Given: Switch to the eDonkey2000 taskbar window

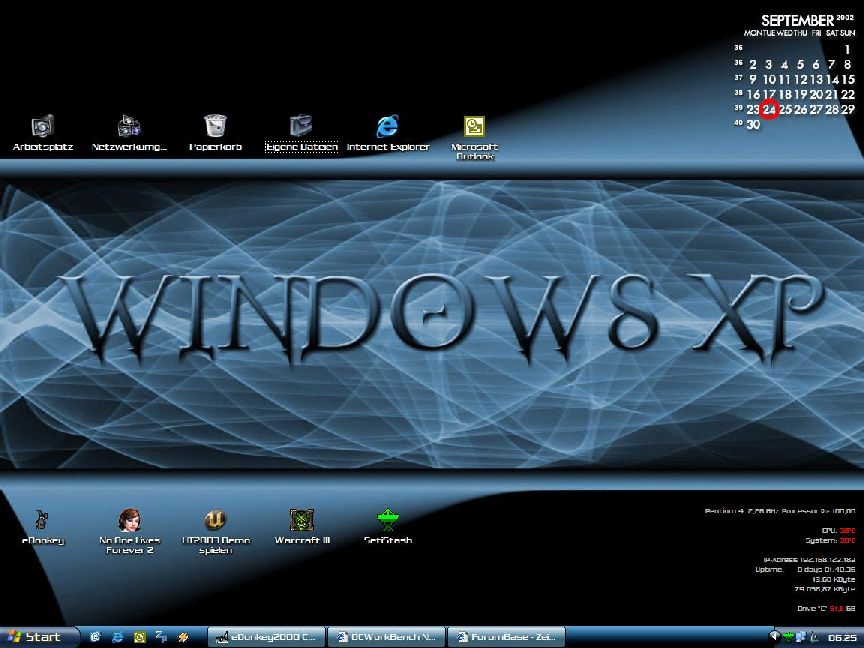Looking at the screenshot, I should coord(267,637).
